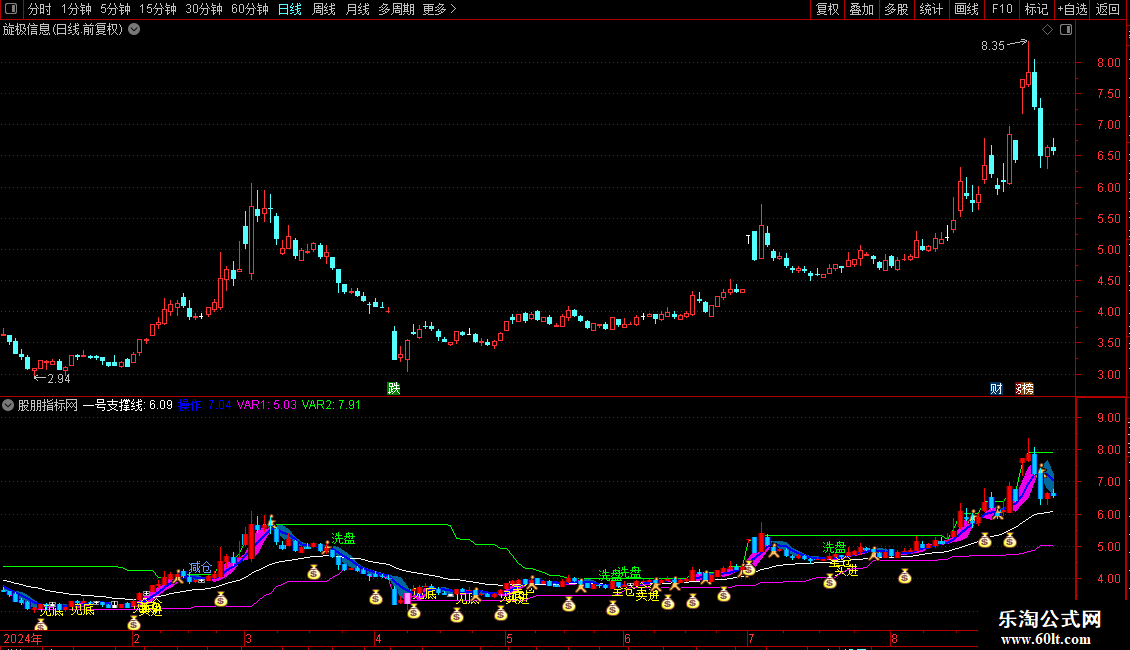Click the 8.35 high price label
The image size is (1130, 650).
pos(992,46)
